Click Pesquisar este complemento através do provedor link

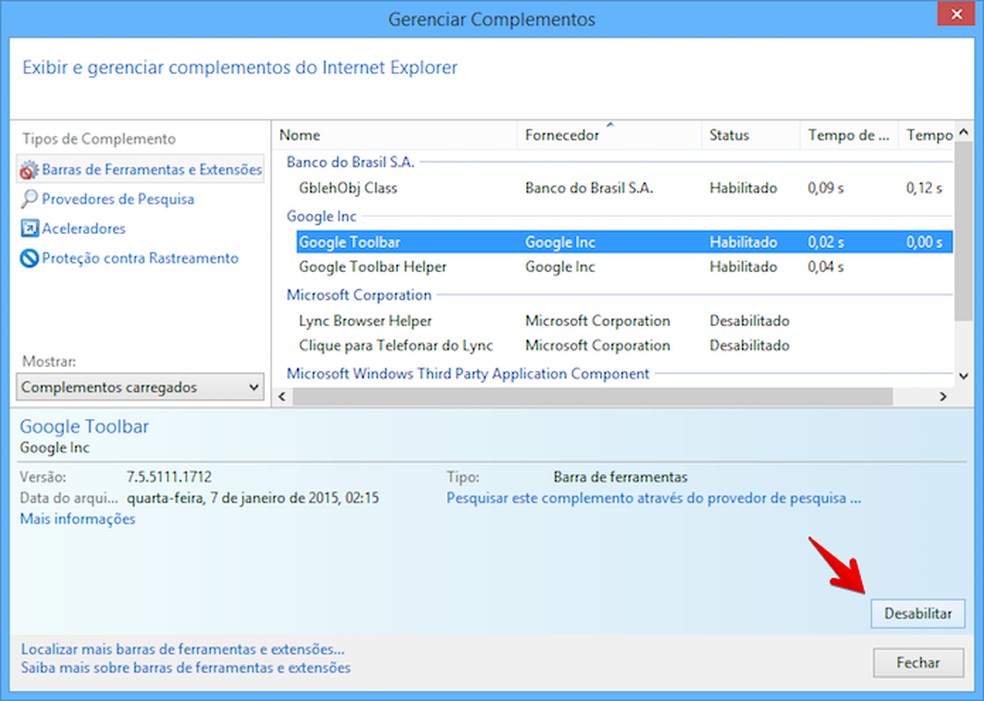coord(653,498)
